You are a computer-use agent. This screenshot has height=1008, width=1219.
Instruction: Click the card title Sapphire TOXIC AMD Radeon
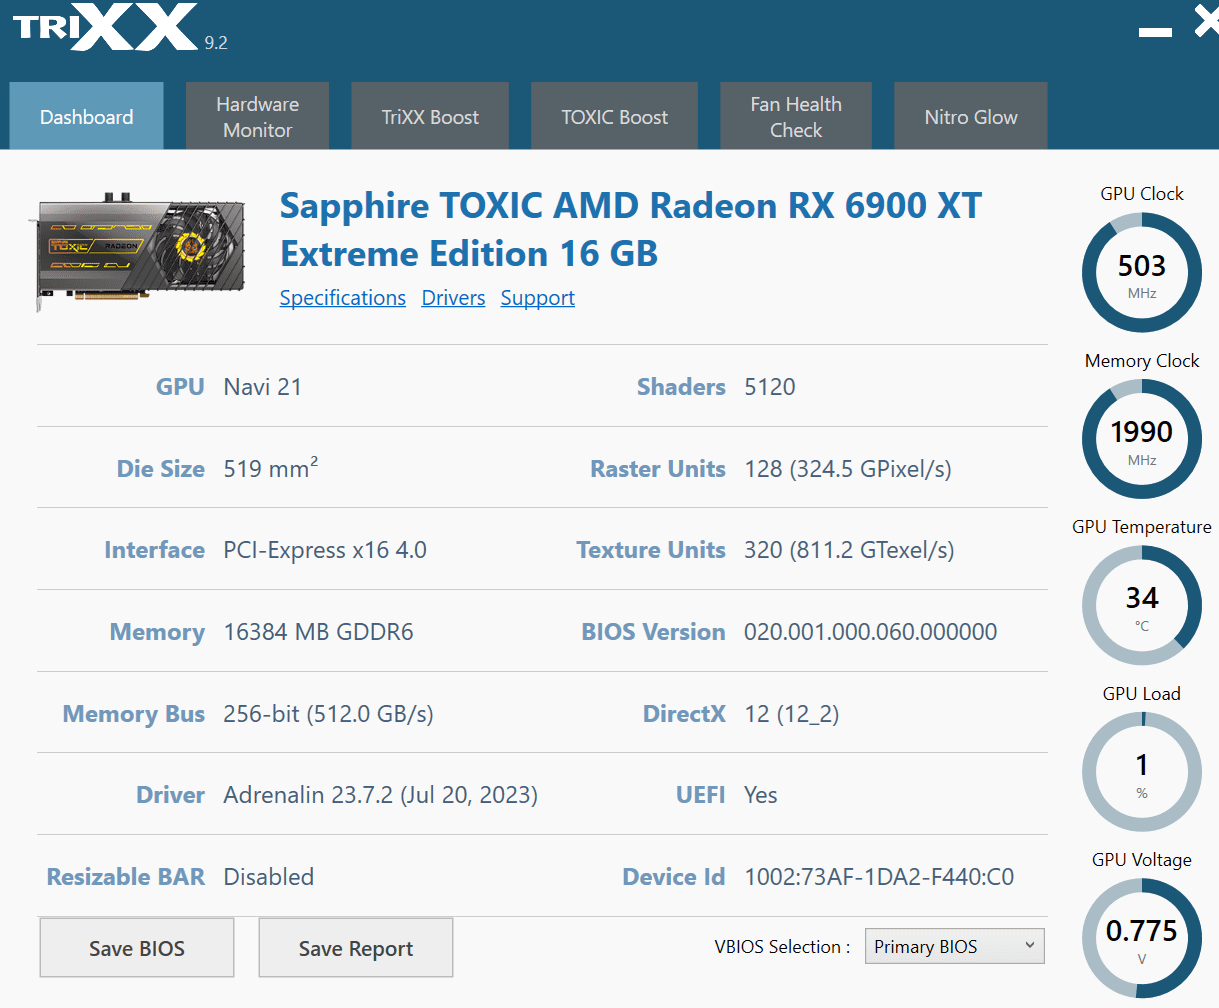630,229
